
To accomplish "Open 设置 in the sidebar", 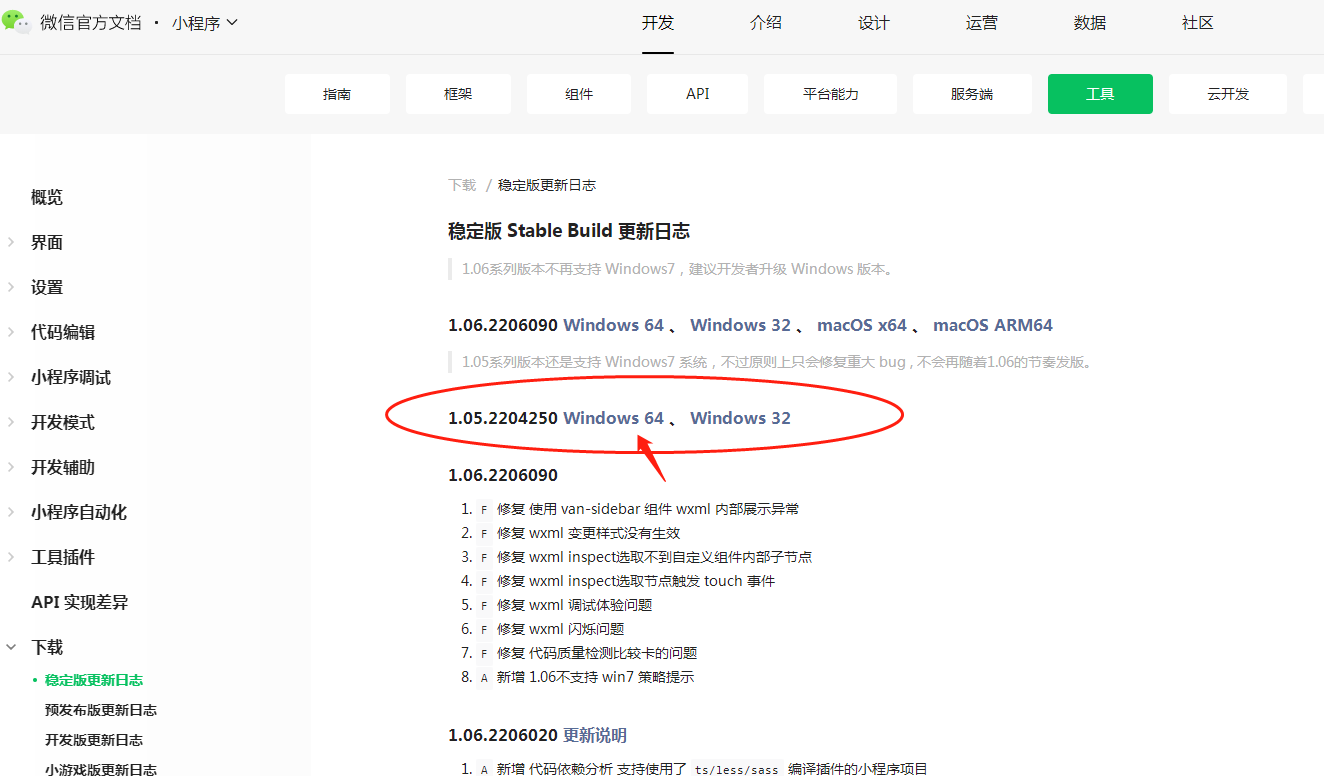I will tap(47, 287).
